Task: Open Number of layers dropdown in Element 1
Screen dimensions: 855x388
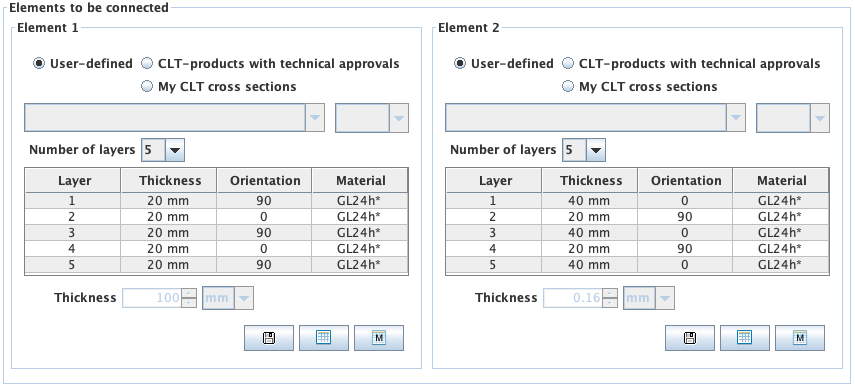Action: (x=163, y=150)
